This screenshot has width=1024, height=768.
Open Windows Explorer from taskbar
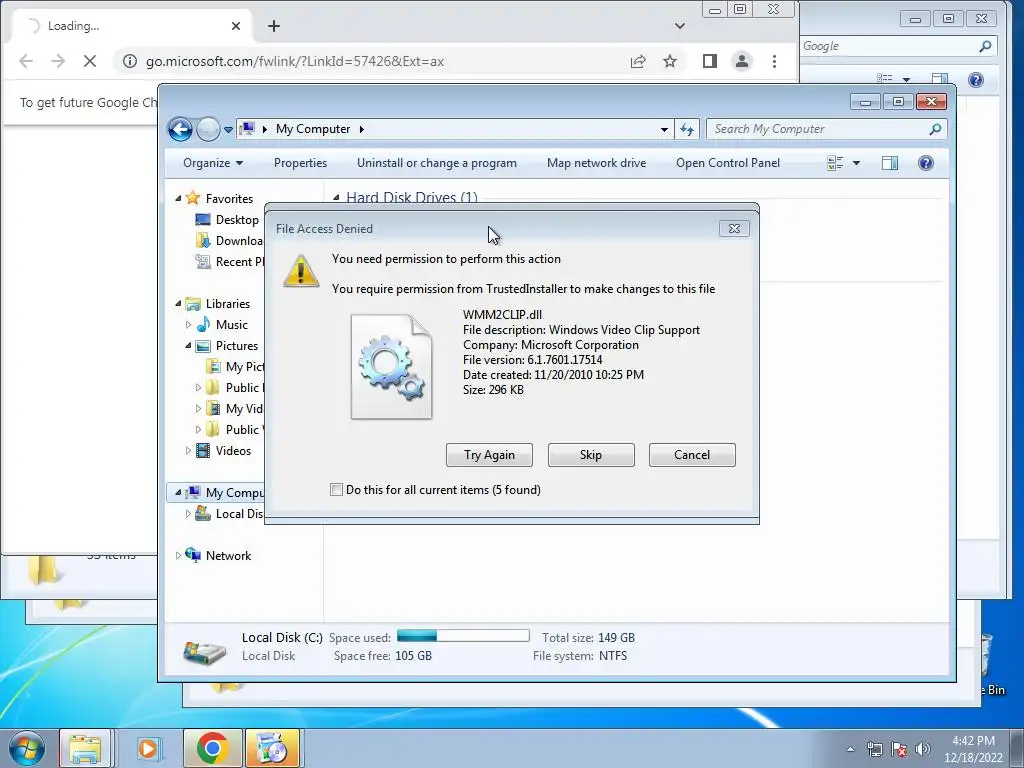coord(86,748)
